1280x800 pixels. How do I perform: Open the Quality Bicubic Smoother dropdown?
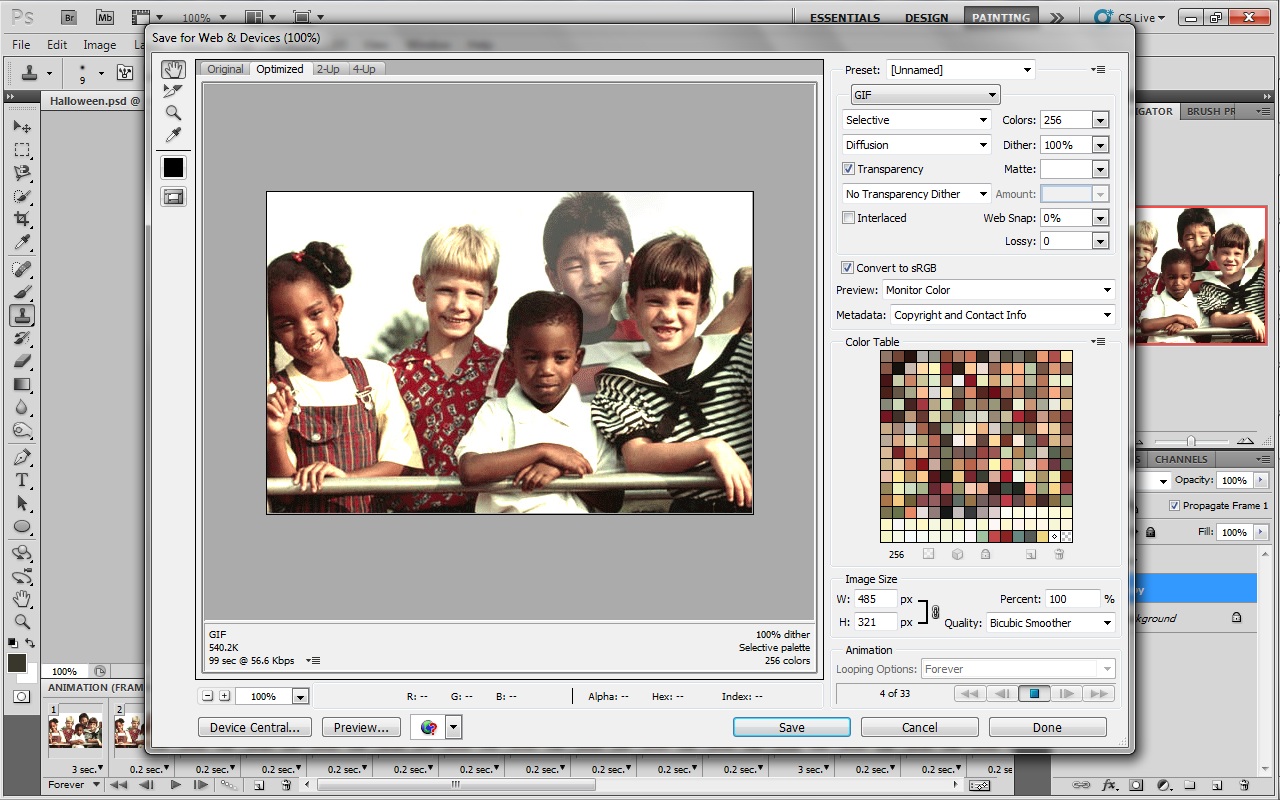coord(1050,623)
